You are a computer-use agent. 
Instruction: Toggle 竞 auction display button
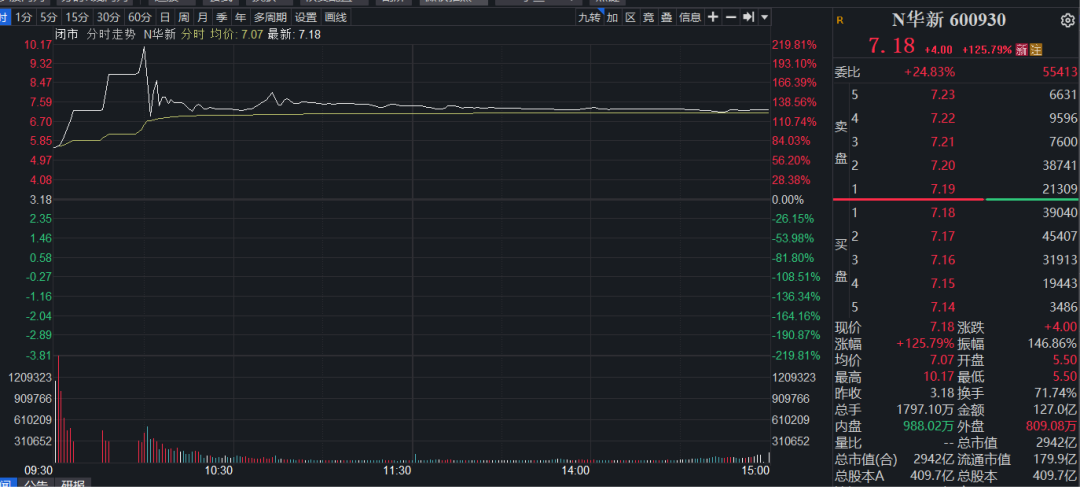[649, 17]
